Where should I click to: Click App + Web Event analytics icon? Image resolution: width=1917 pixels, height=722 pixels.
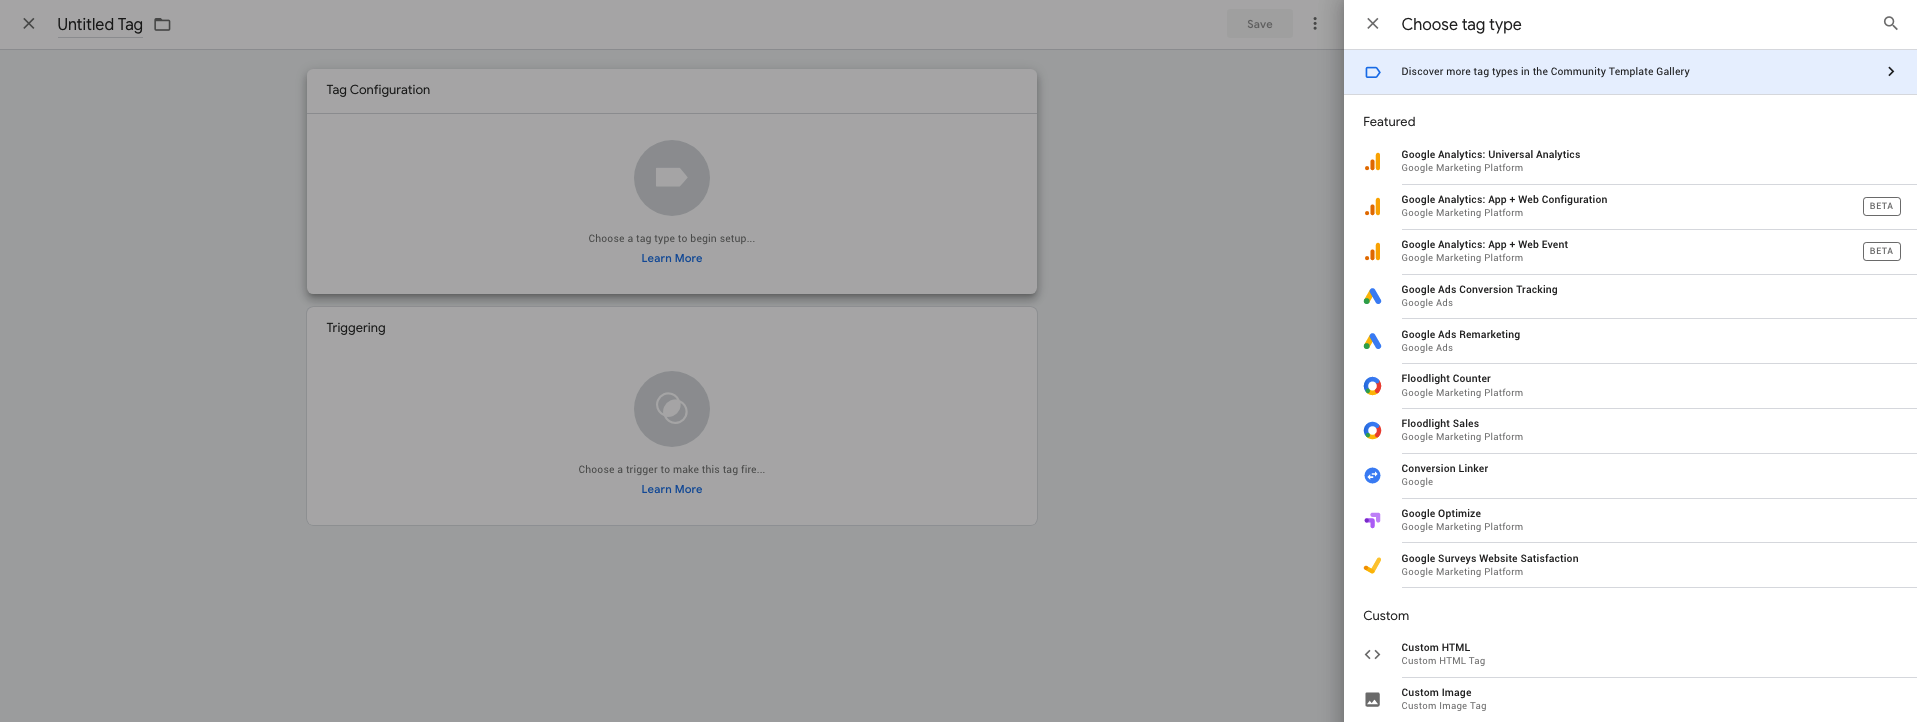pyautogui.click(x=1373, y=252)
